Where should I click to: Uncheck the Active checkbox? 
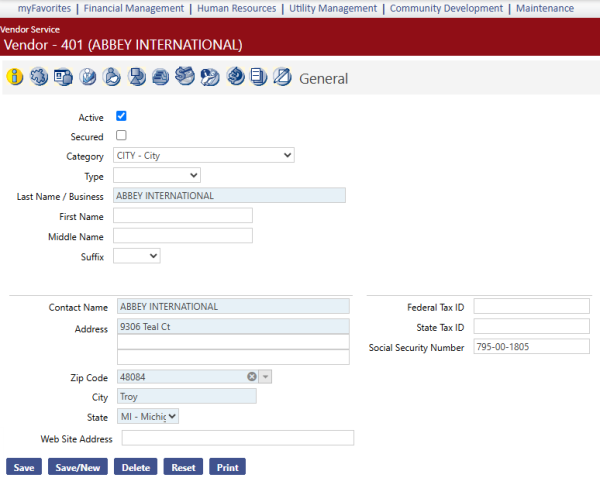pyautogui.click(x=121, y=116)
